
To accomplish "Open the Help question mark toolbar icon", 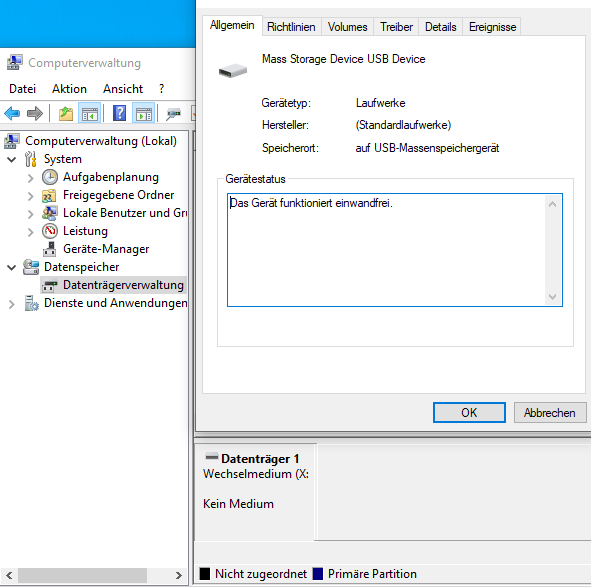I will point(119,113).
